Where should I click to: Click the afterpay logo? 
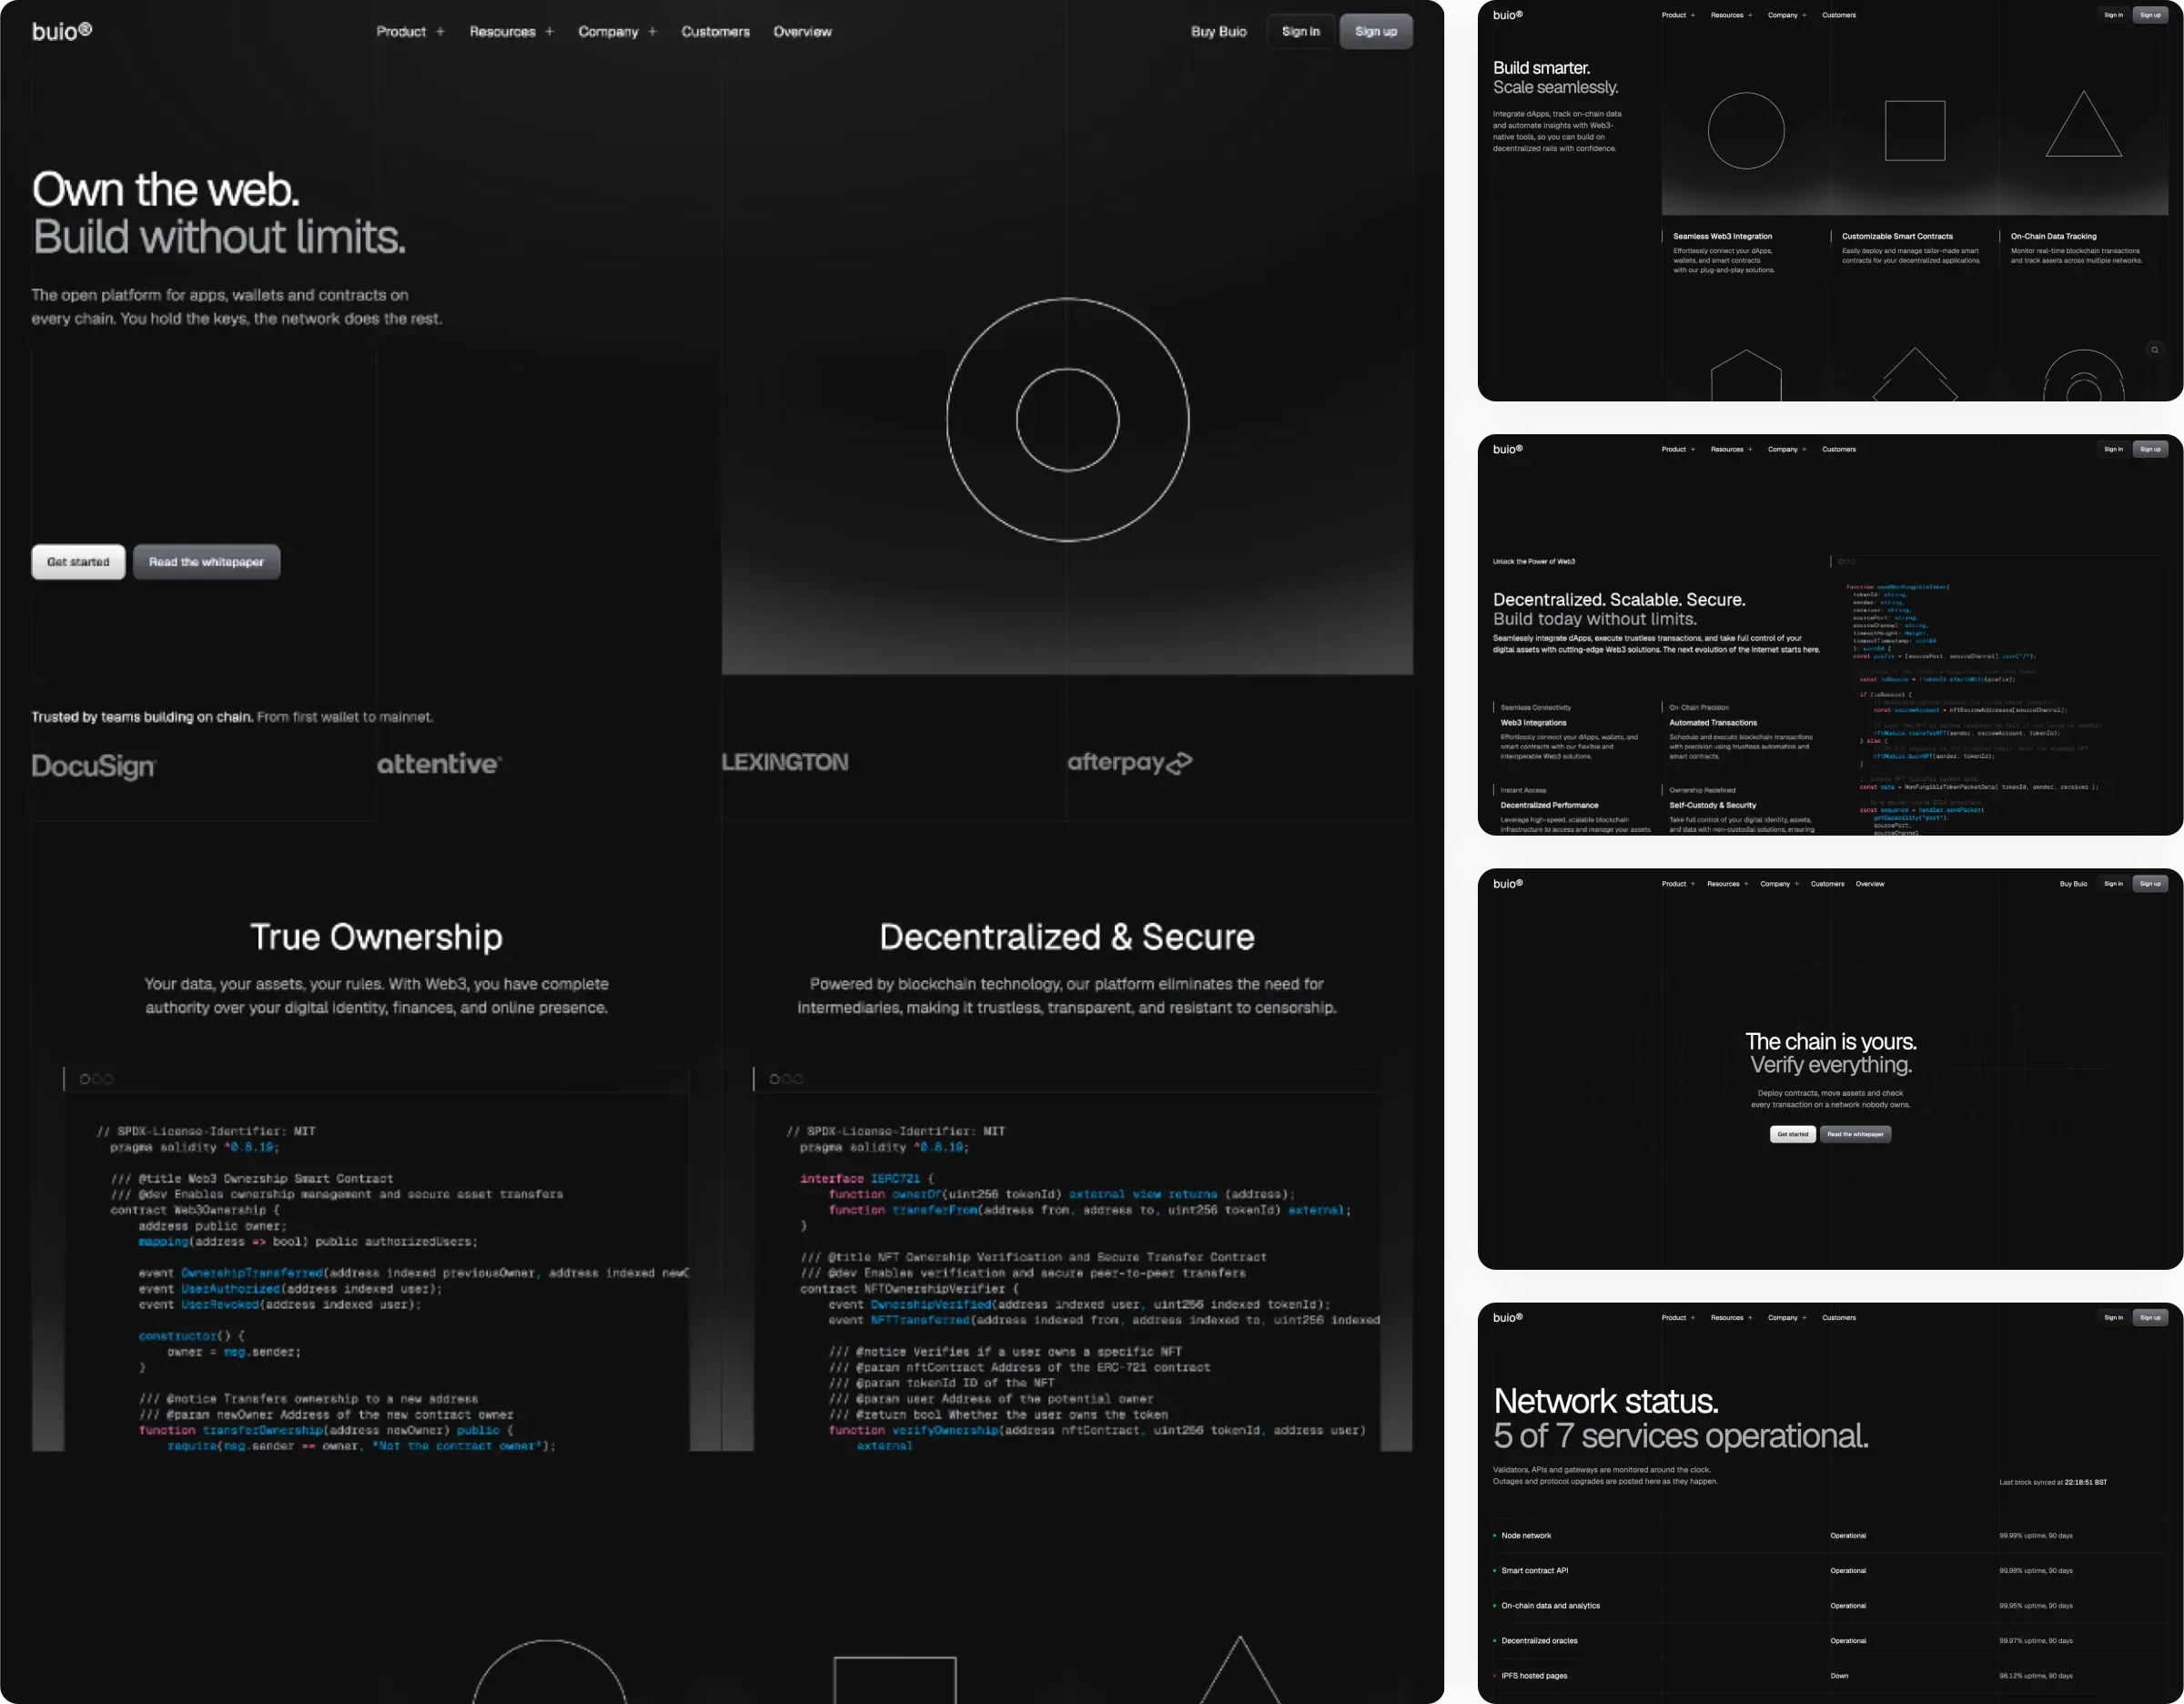coord(1130,763)
